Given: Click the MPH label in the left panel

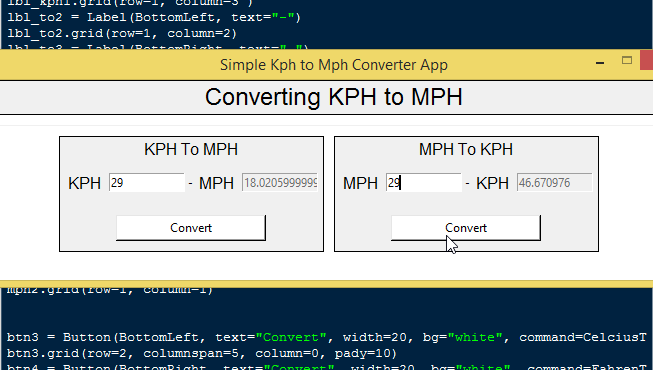Looking at the screenshot, I should pyautogui.click(x=216, y=183).
